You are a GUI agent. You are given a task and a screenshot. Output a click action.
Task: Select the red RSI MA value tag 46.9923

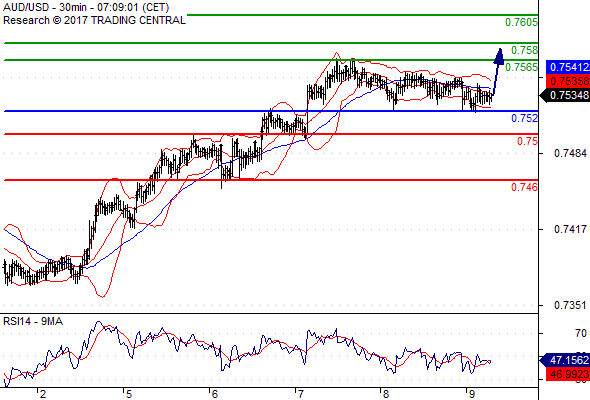point(568,374)
